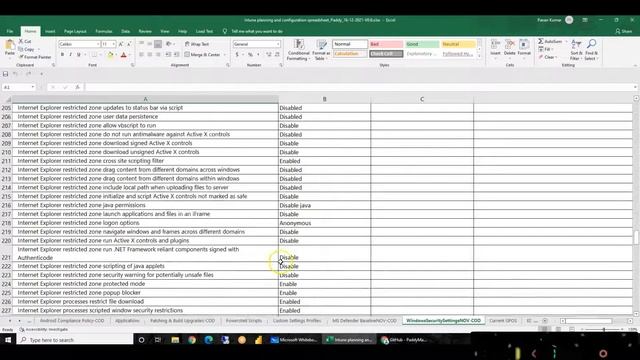Apply the Neutral cell style
The height and width of the screenshot is (360, 640).
[x=458, y=44]
